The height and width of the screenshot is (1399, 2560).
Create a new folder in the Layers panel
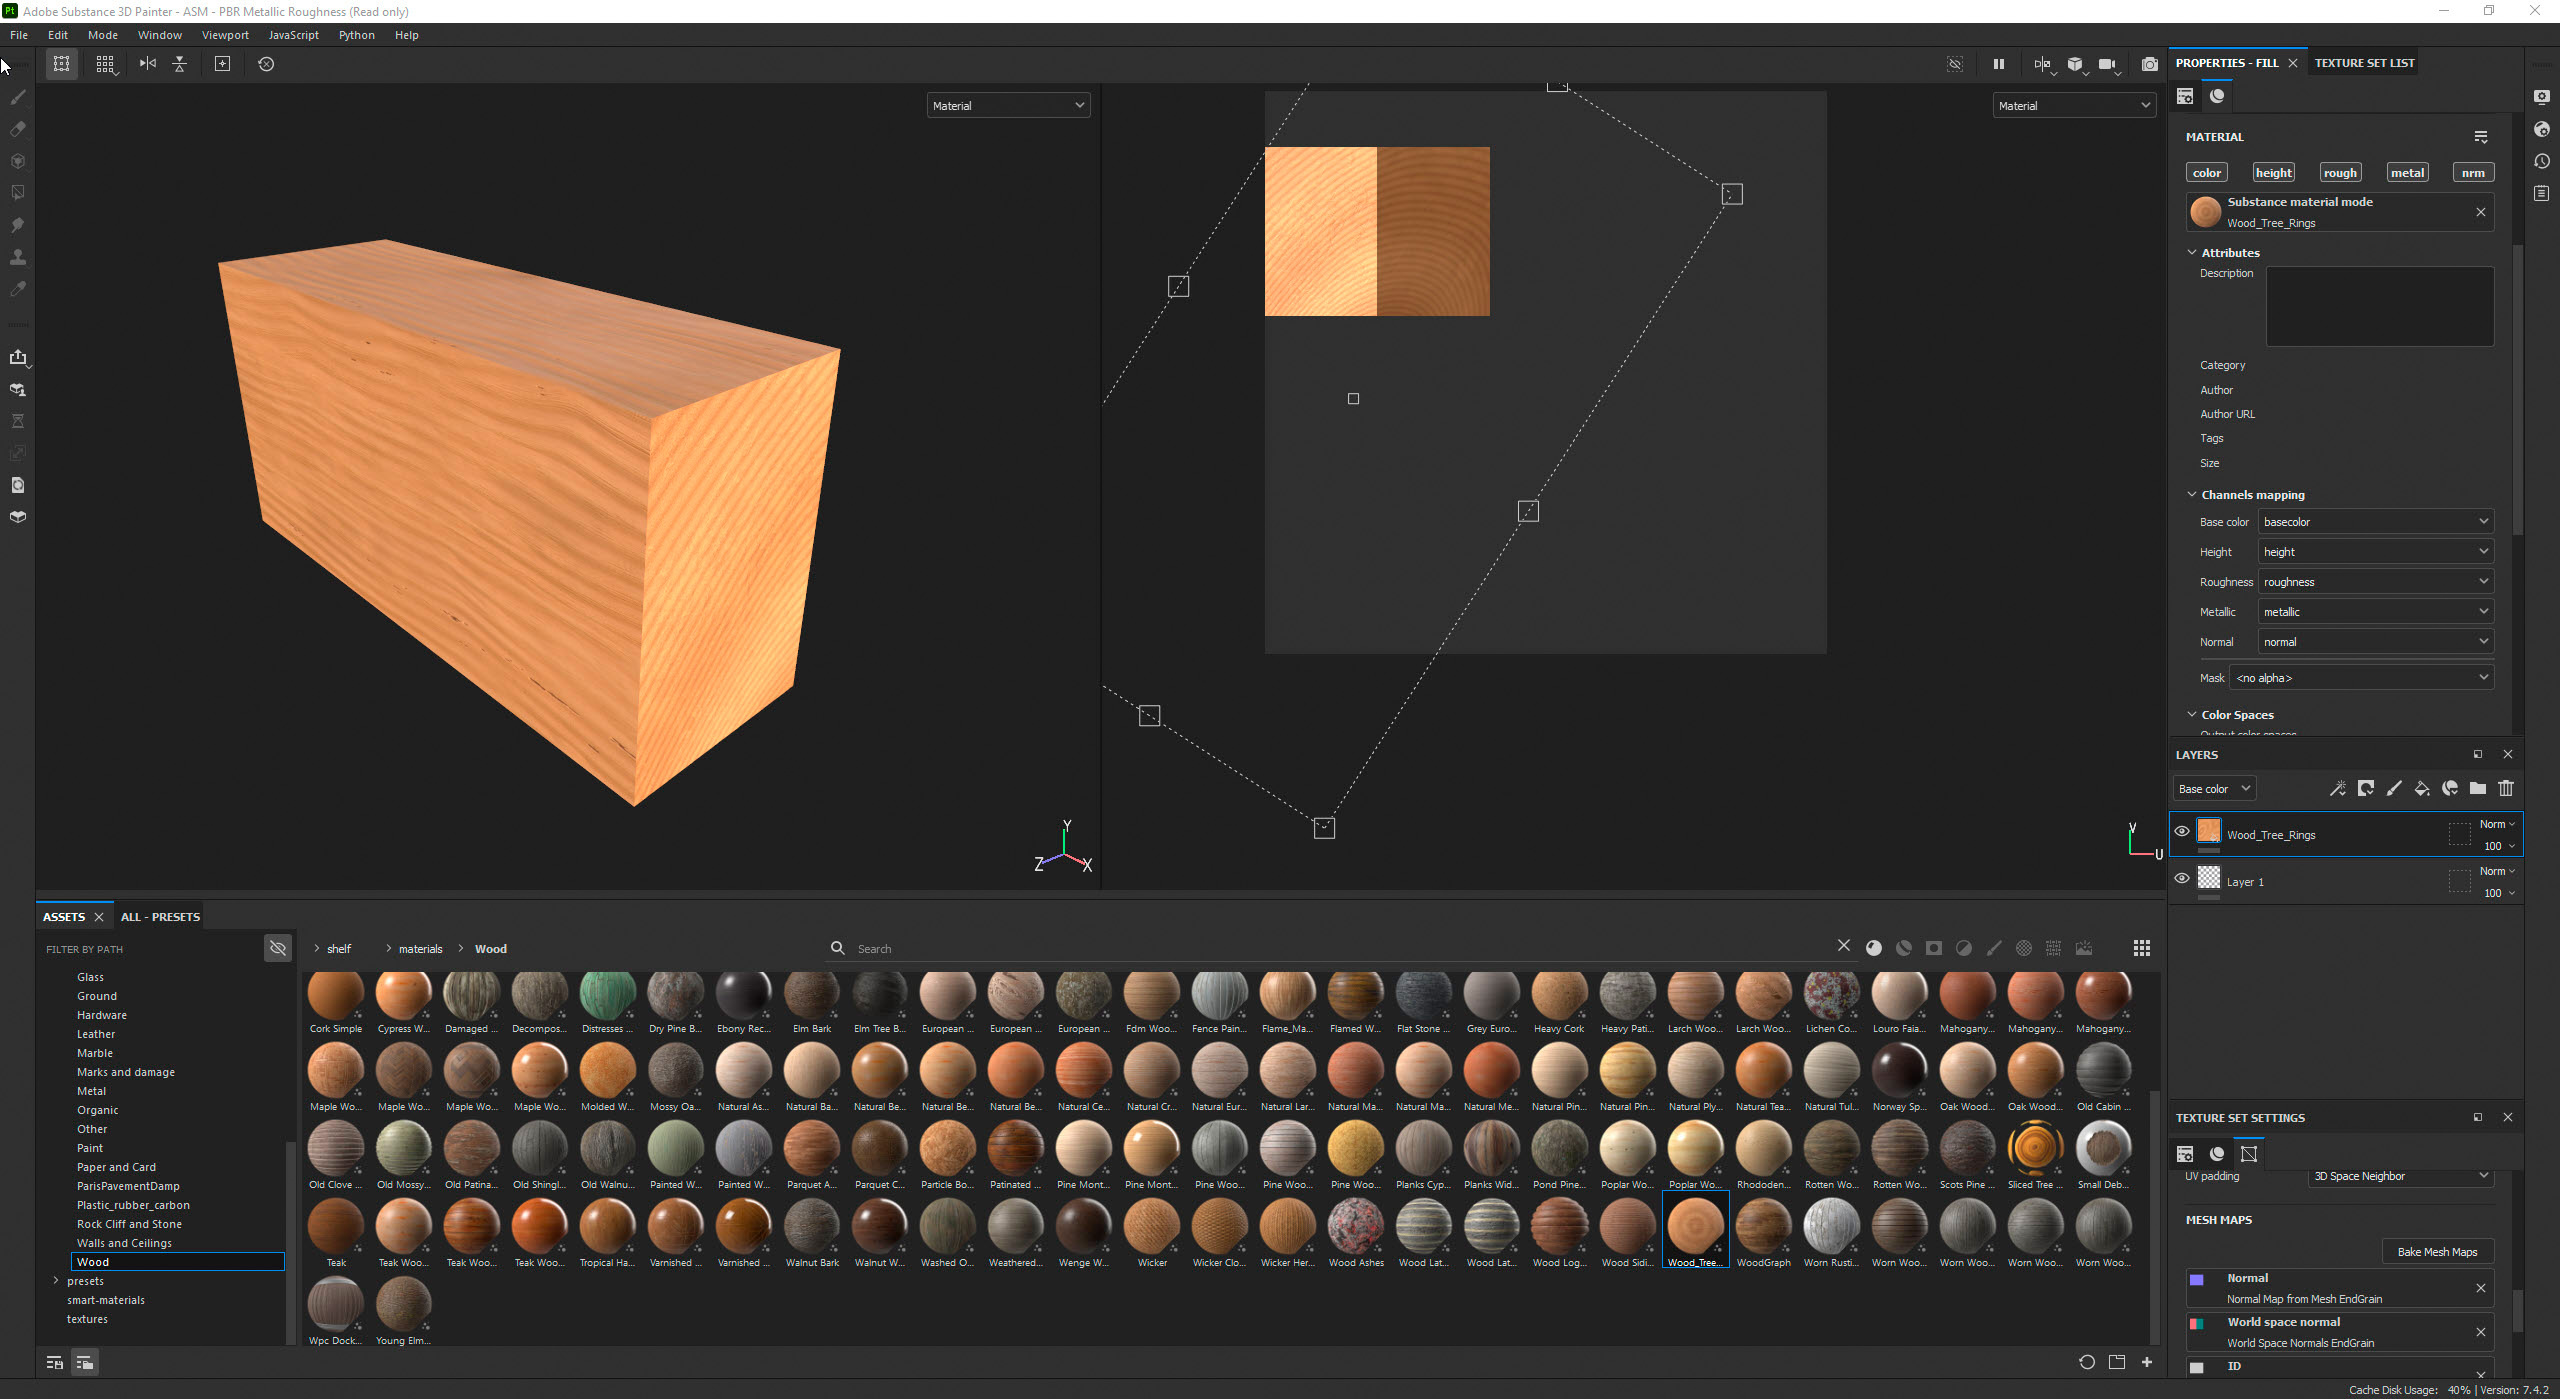(2478, 789)
